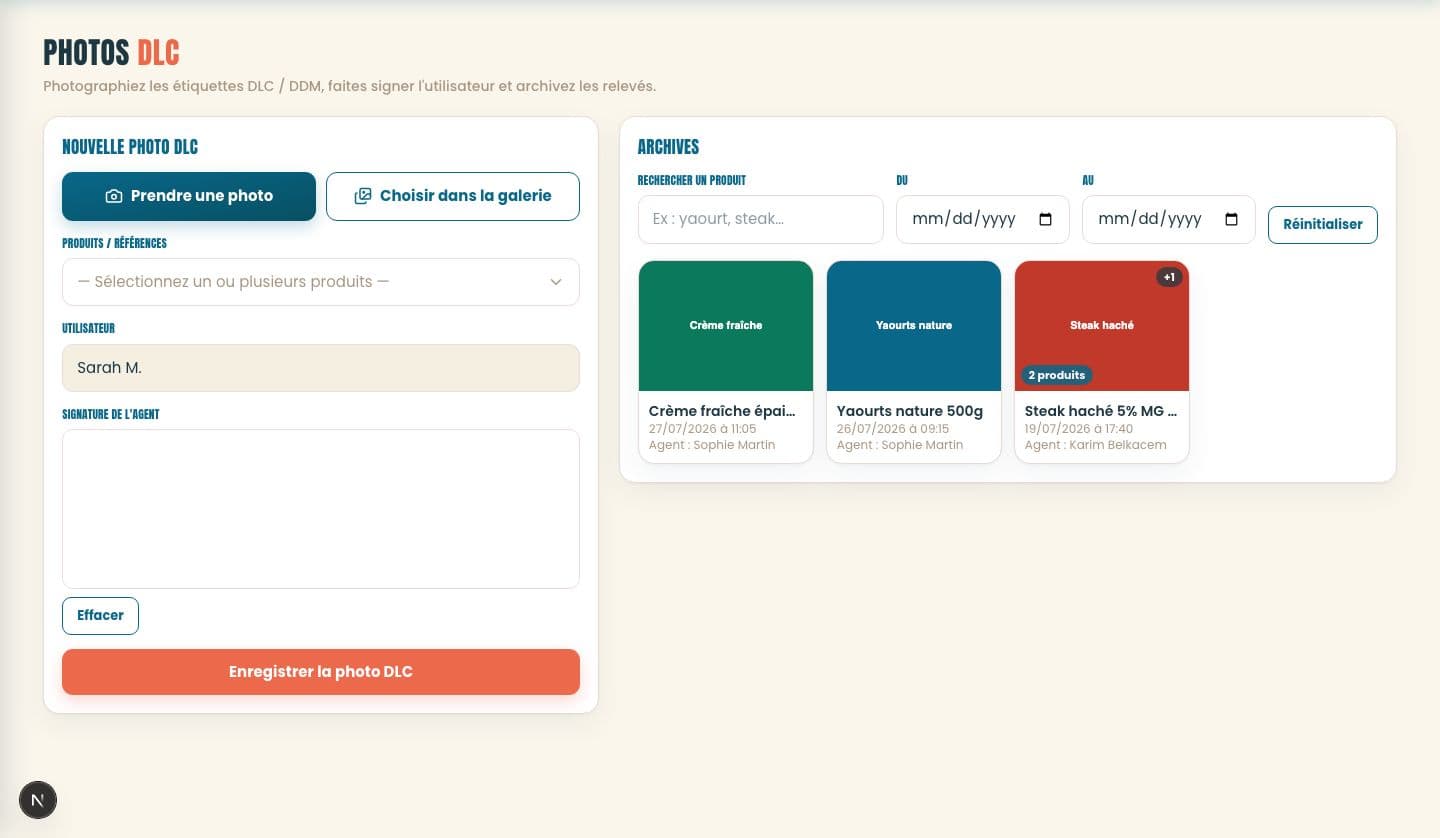The height and width of the screenshot is (838, 1440).
Task: Click the Utilisateur field showing Sarah M.
Action: point(321,368)
